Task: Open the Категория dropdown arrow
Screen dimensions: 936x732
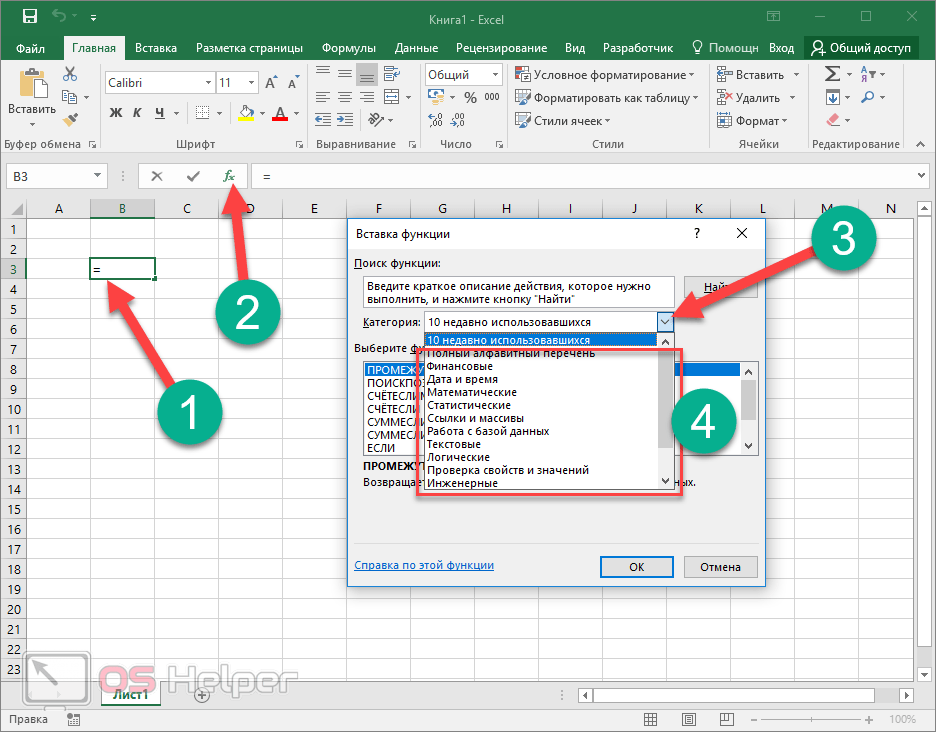Action: tap(666, 322)
